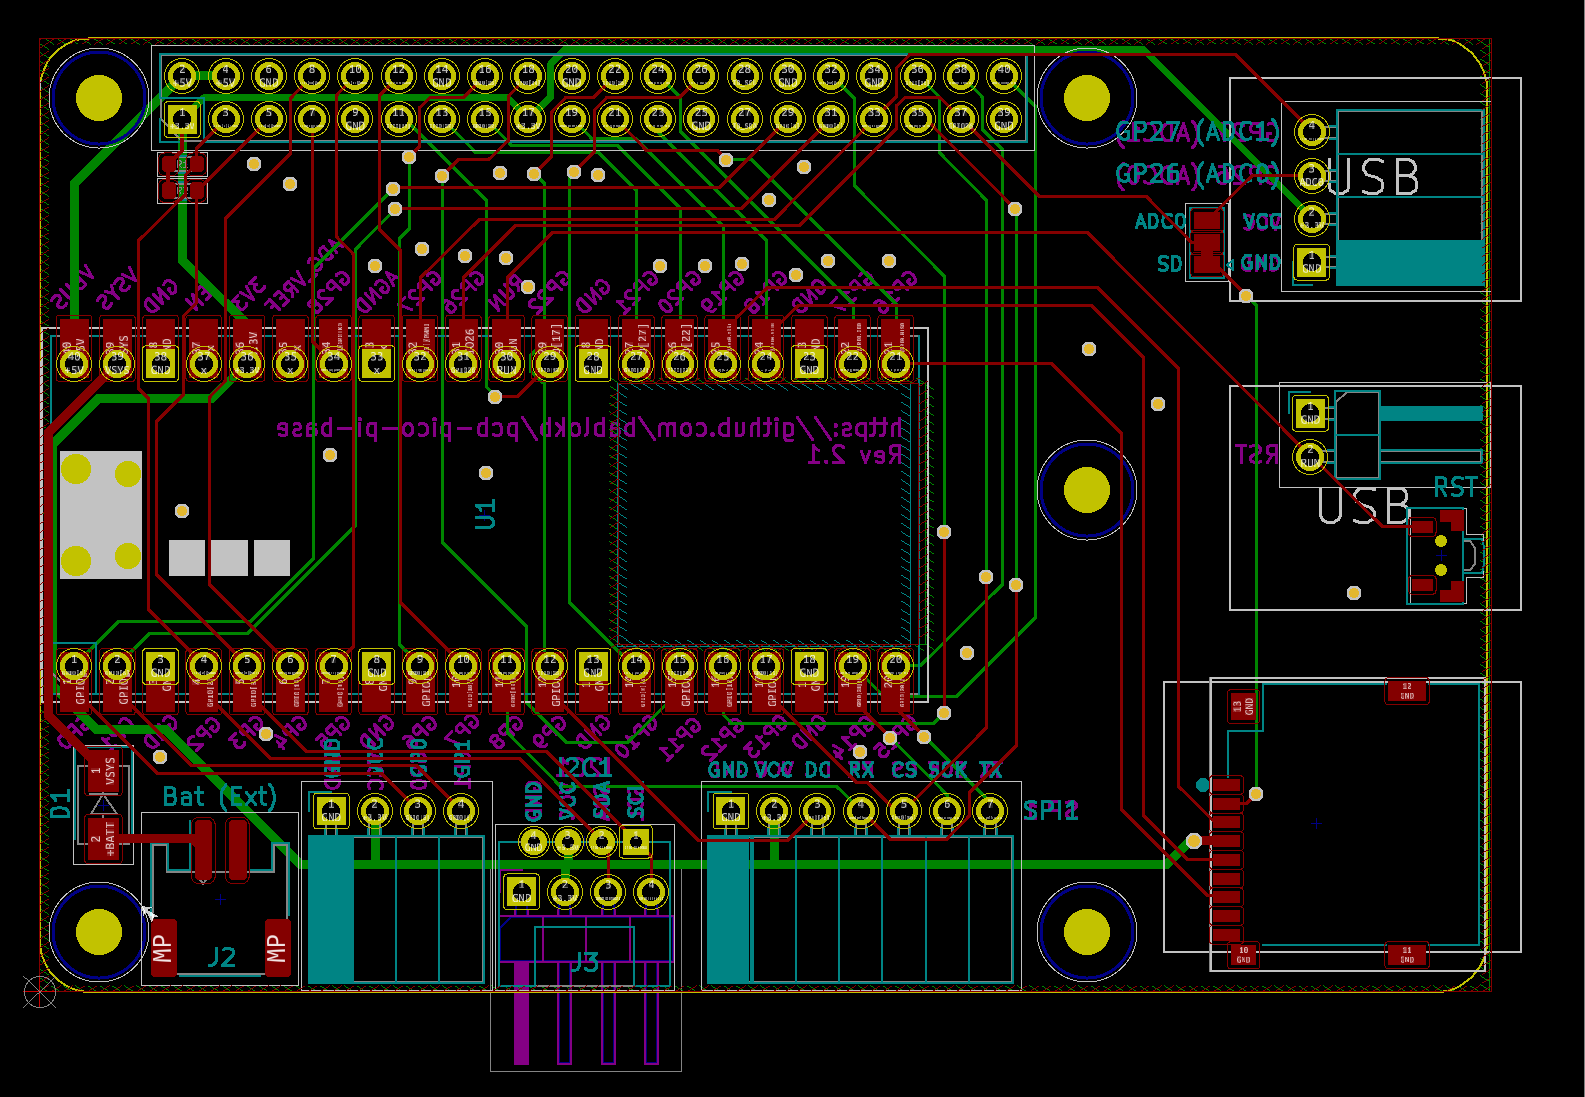
Task: Select square GND pad of upper right connector
Action: tap(1311, 263)
